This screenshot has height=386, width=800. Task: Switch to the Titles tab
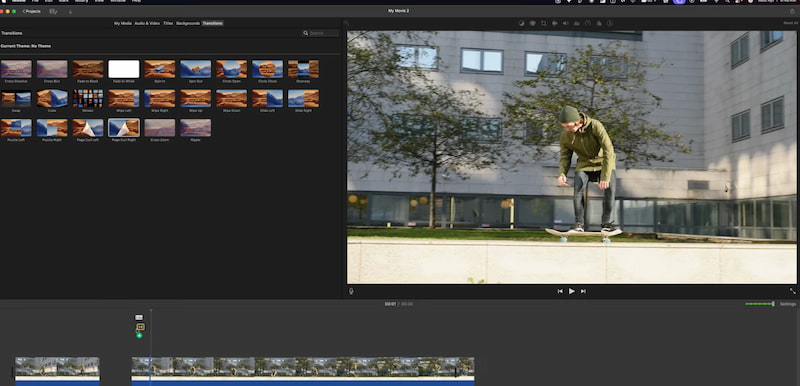click(168, 23)
